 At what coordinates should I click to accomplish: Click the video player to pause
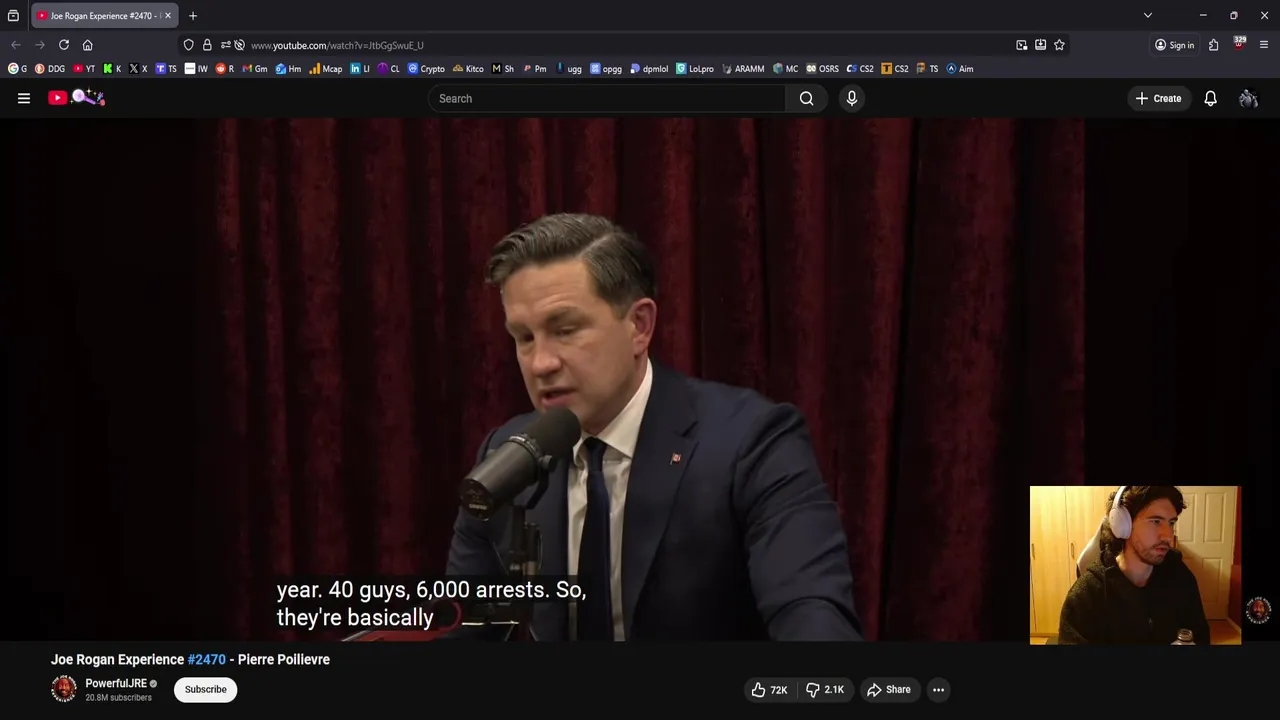point(640,380)
